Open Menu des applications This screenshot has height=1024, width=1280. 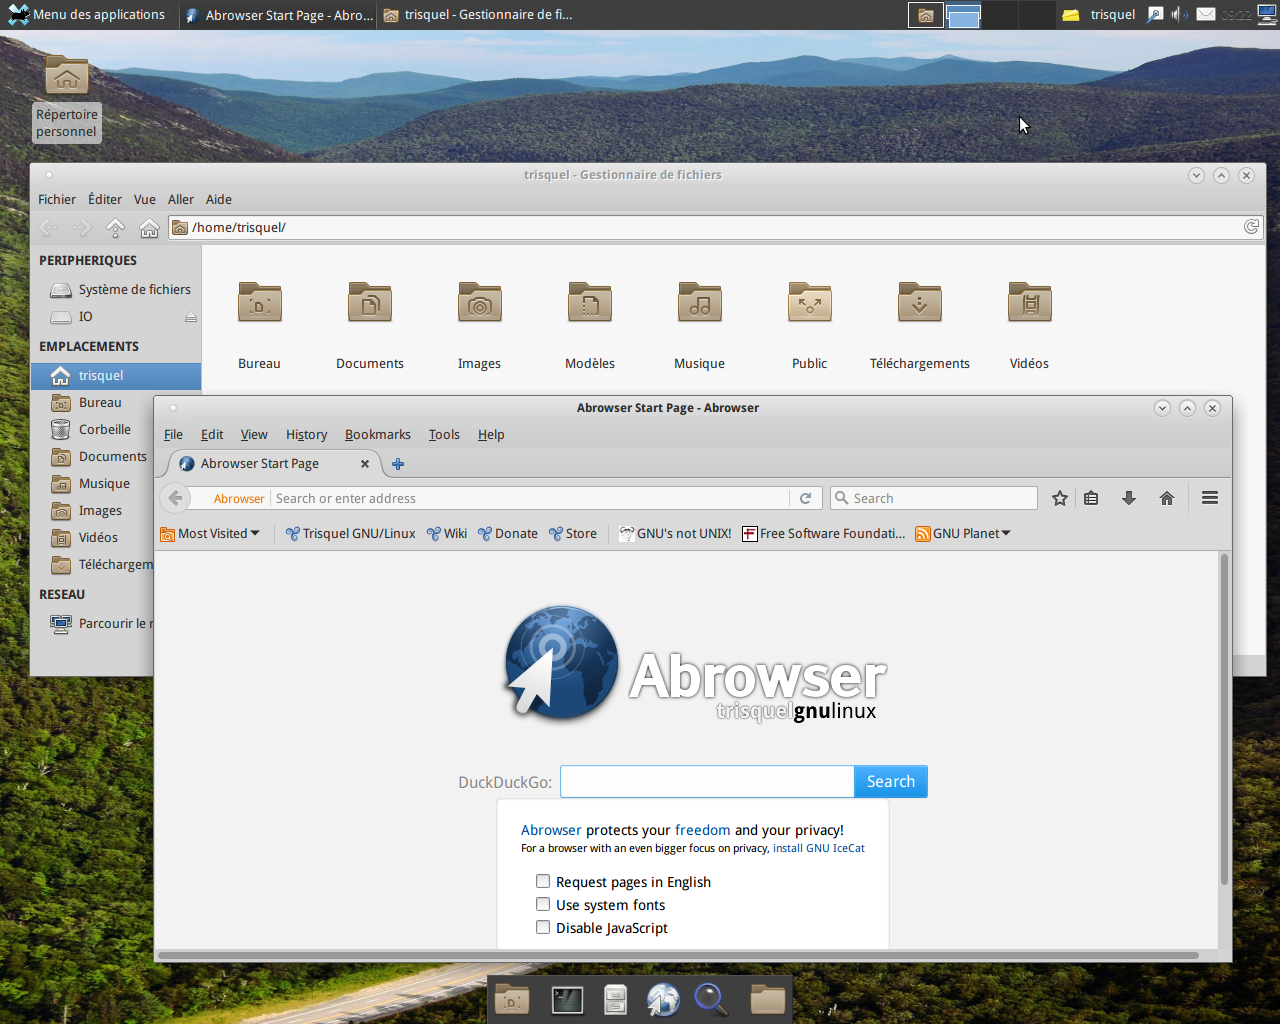pyautogui.click(x=87, y=14)
